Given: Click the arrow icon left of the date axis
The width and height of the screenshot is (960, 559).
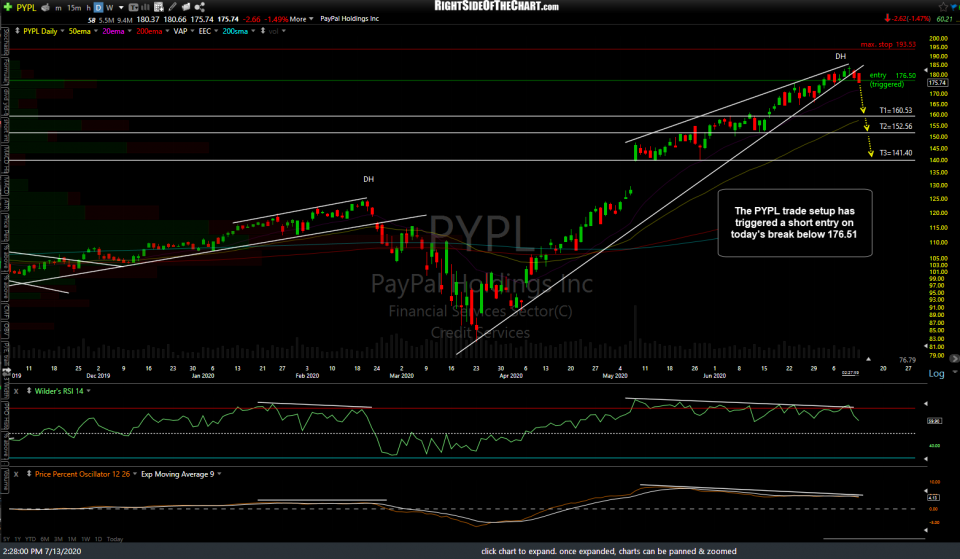Looking at the screenshot, I should click(x=7, y=371).
